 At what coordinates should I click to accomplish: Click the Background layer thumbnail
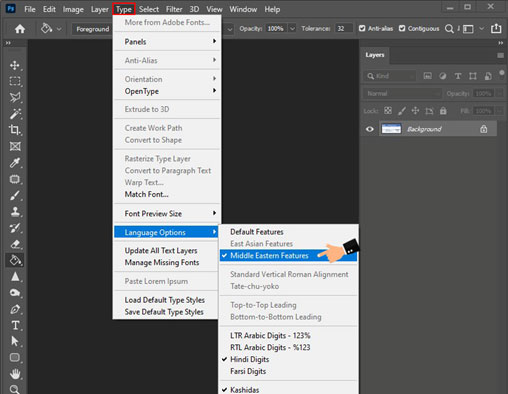click(x=391, y=129)
